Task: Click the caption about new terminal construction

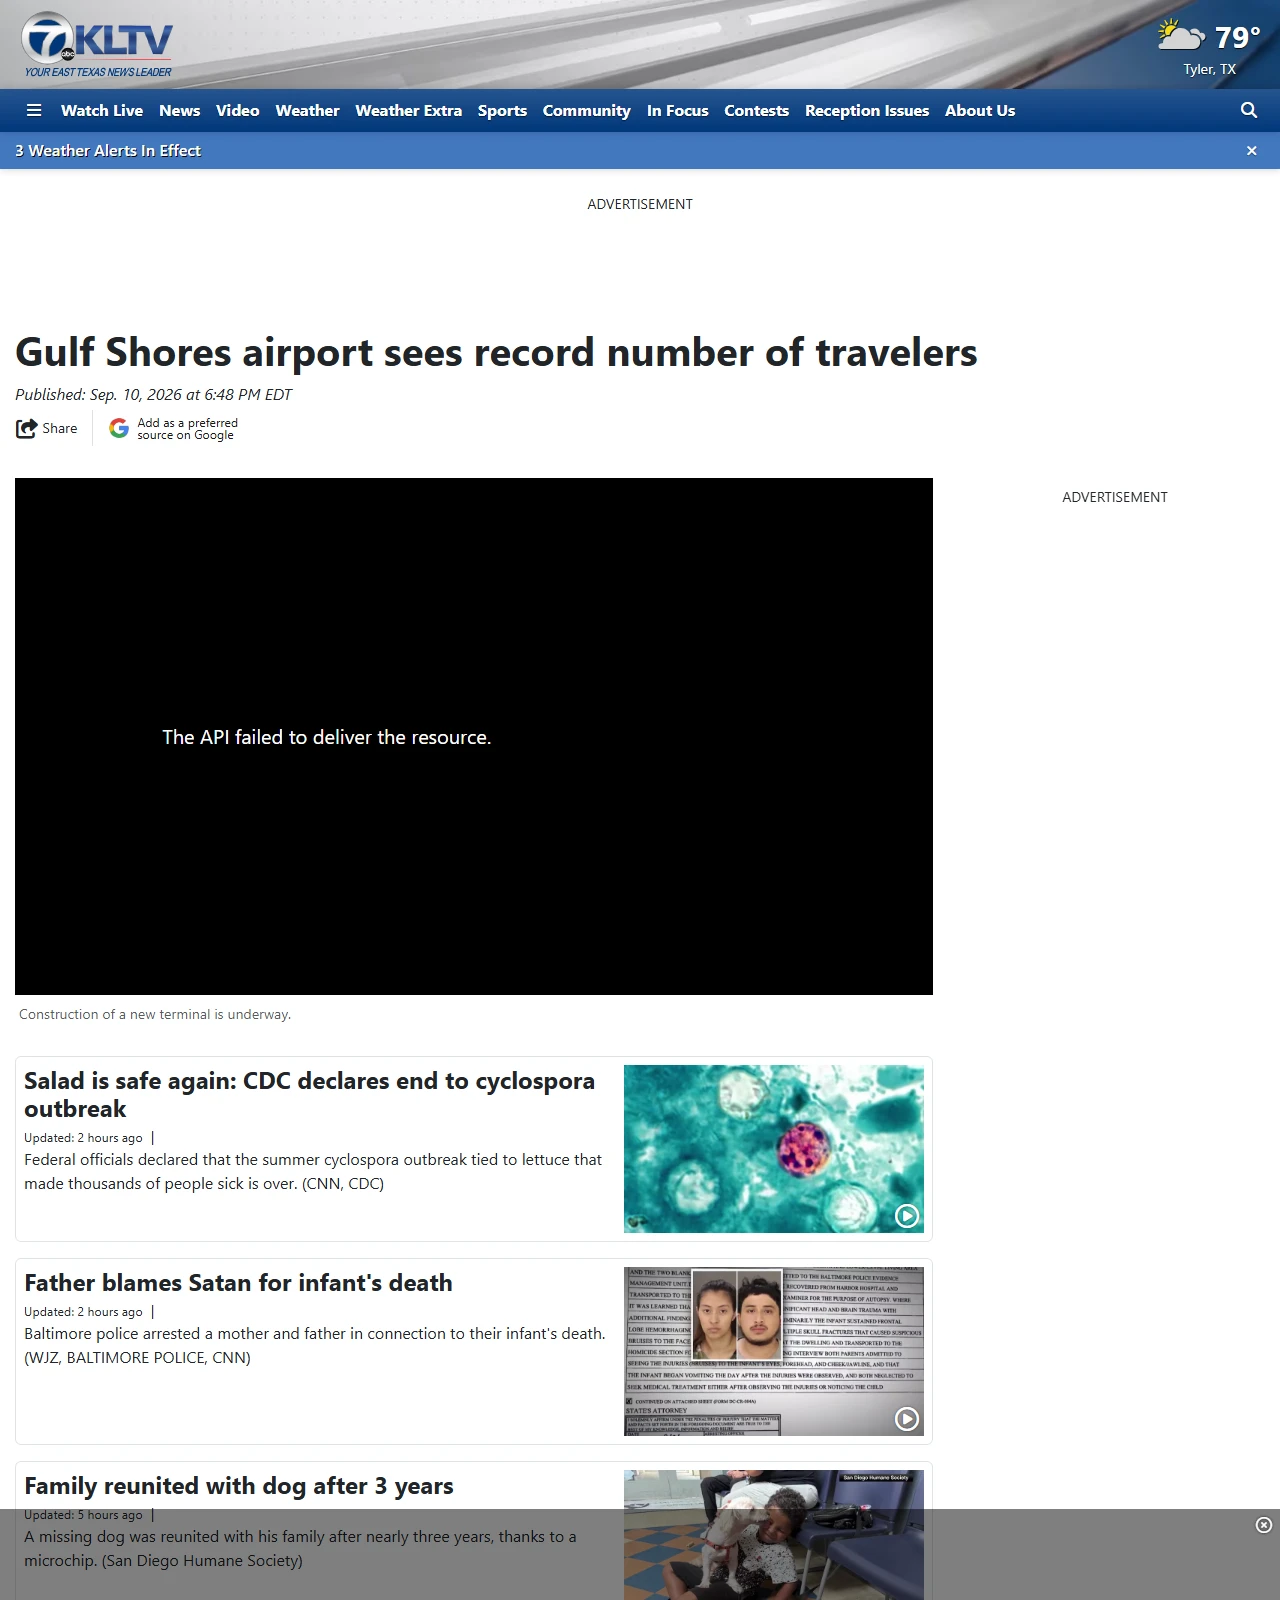Action: point(155,1014)
